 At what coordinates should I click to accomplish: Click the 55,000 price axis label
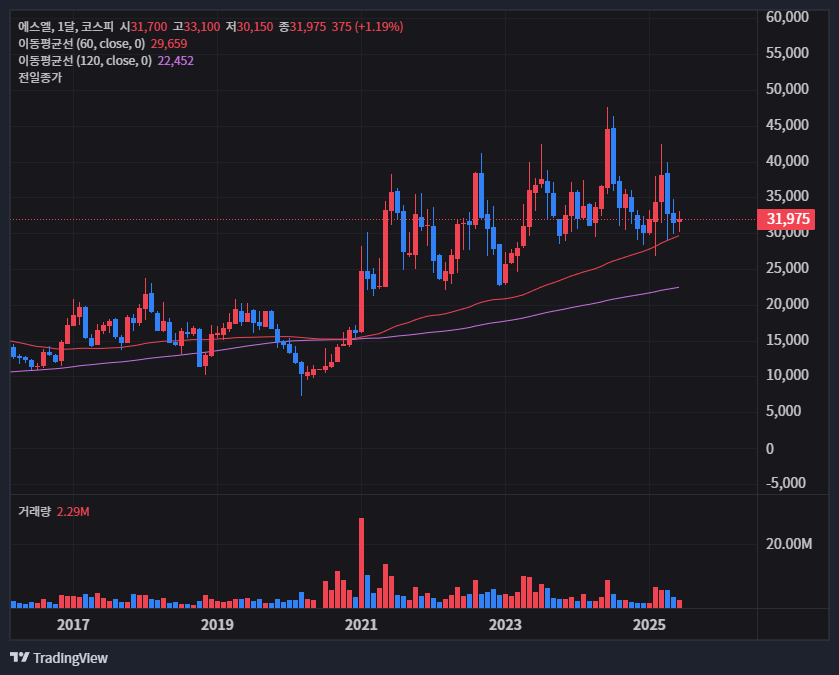pos(787,52)
